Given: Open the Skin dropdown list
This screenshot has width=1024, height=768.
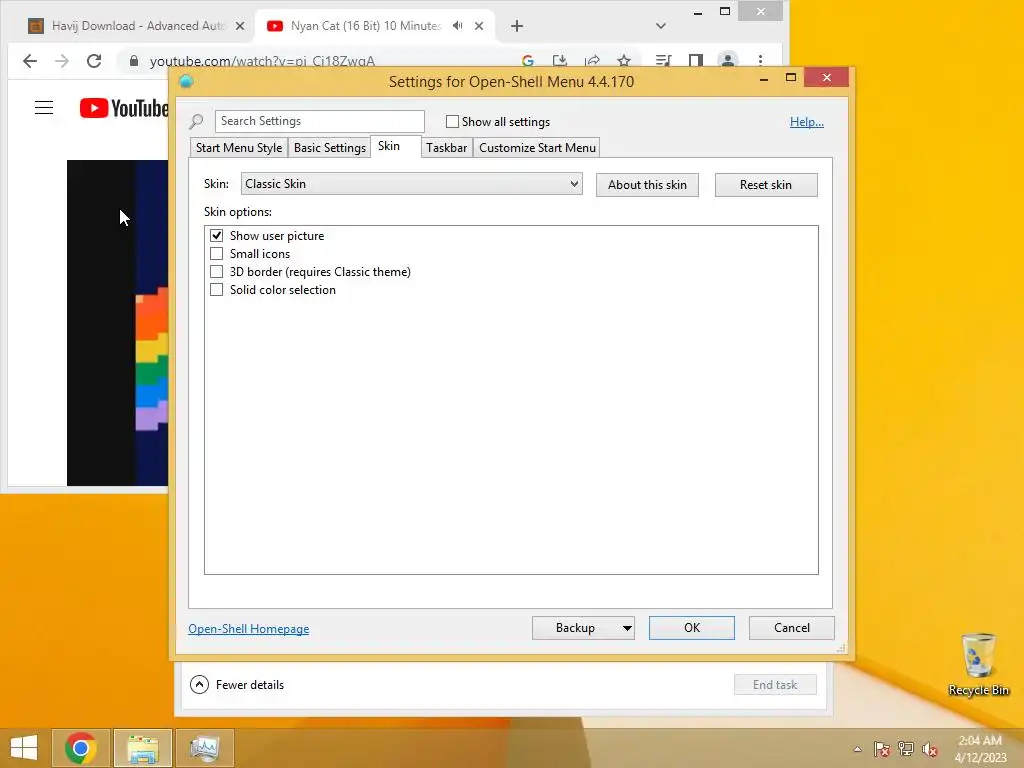Looking at the screenshot, I should coord(411,184).
